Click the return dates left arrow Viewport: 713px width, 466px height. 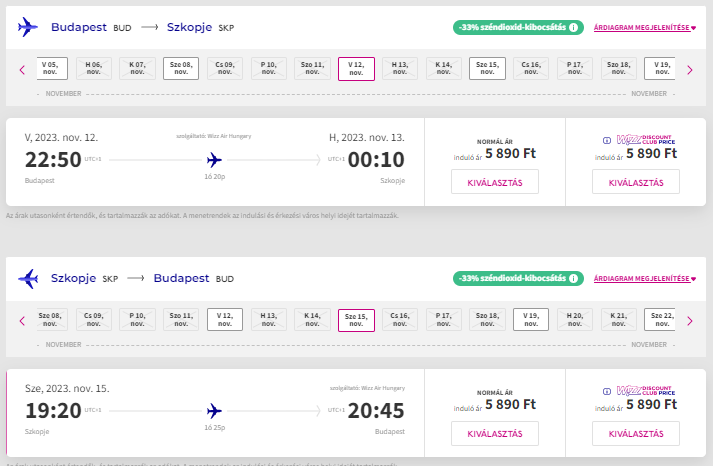coord(22,321)
